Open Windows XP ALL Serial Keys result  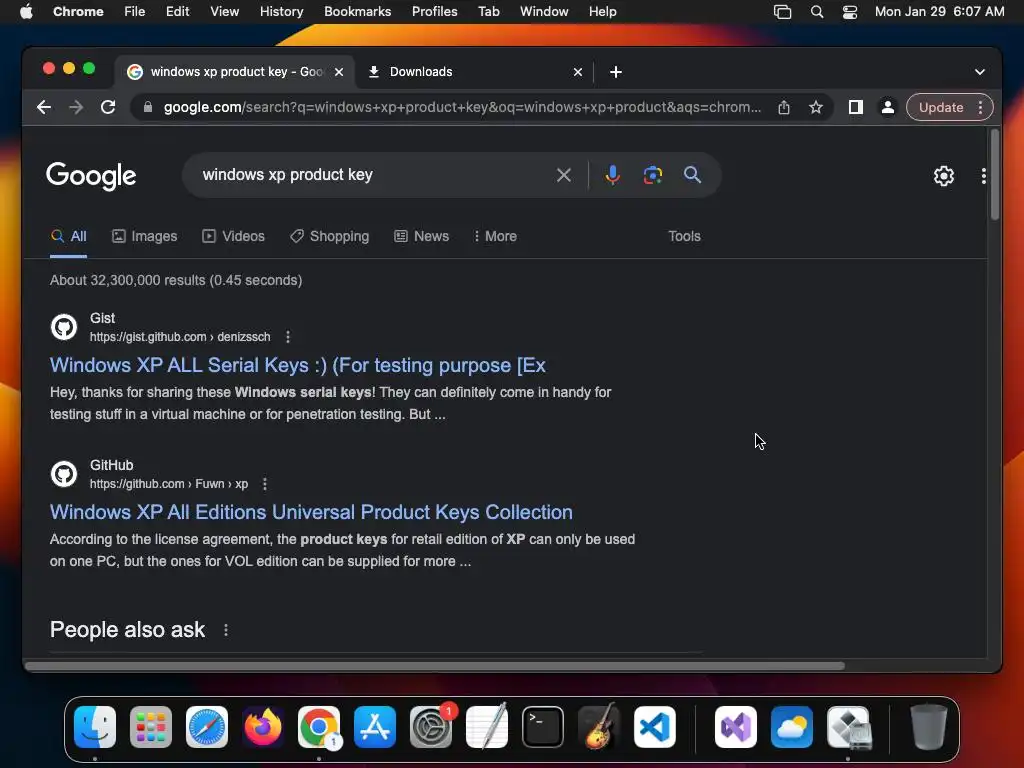[298, 365]
